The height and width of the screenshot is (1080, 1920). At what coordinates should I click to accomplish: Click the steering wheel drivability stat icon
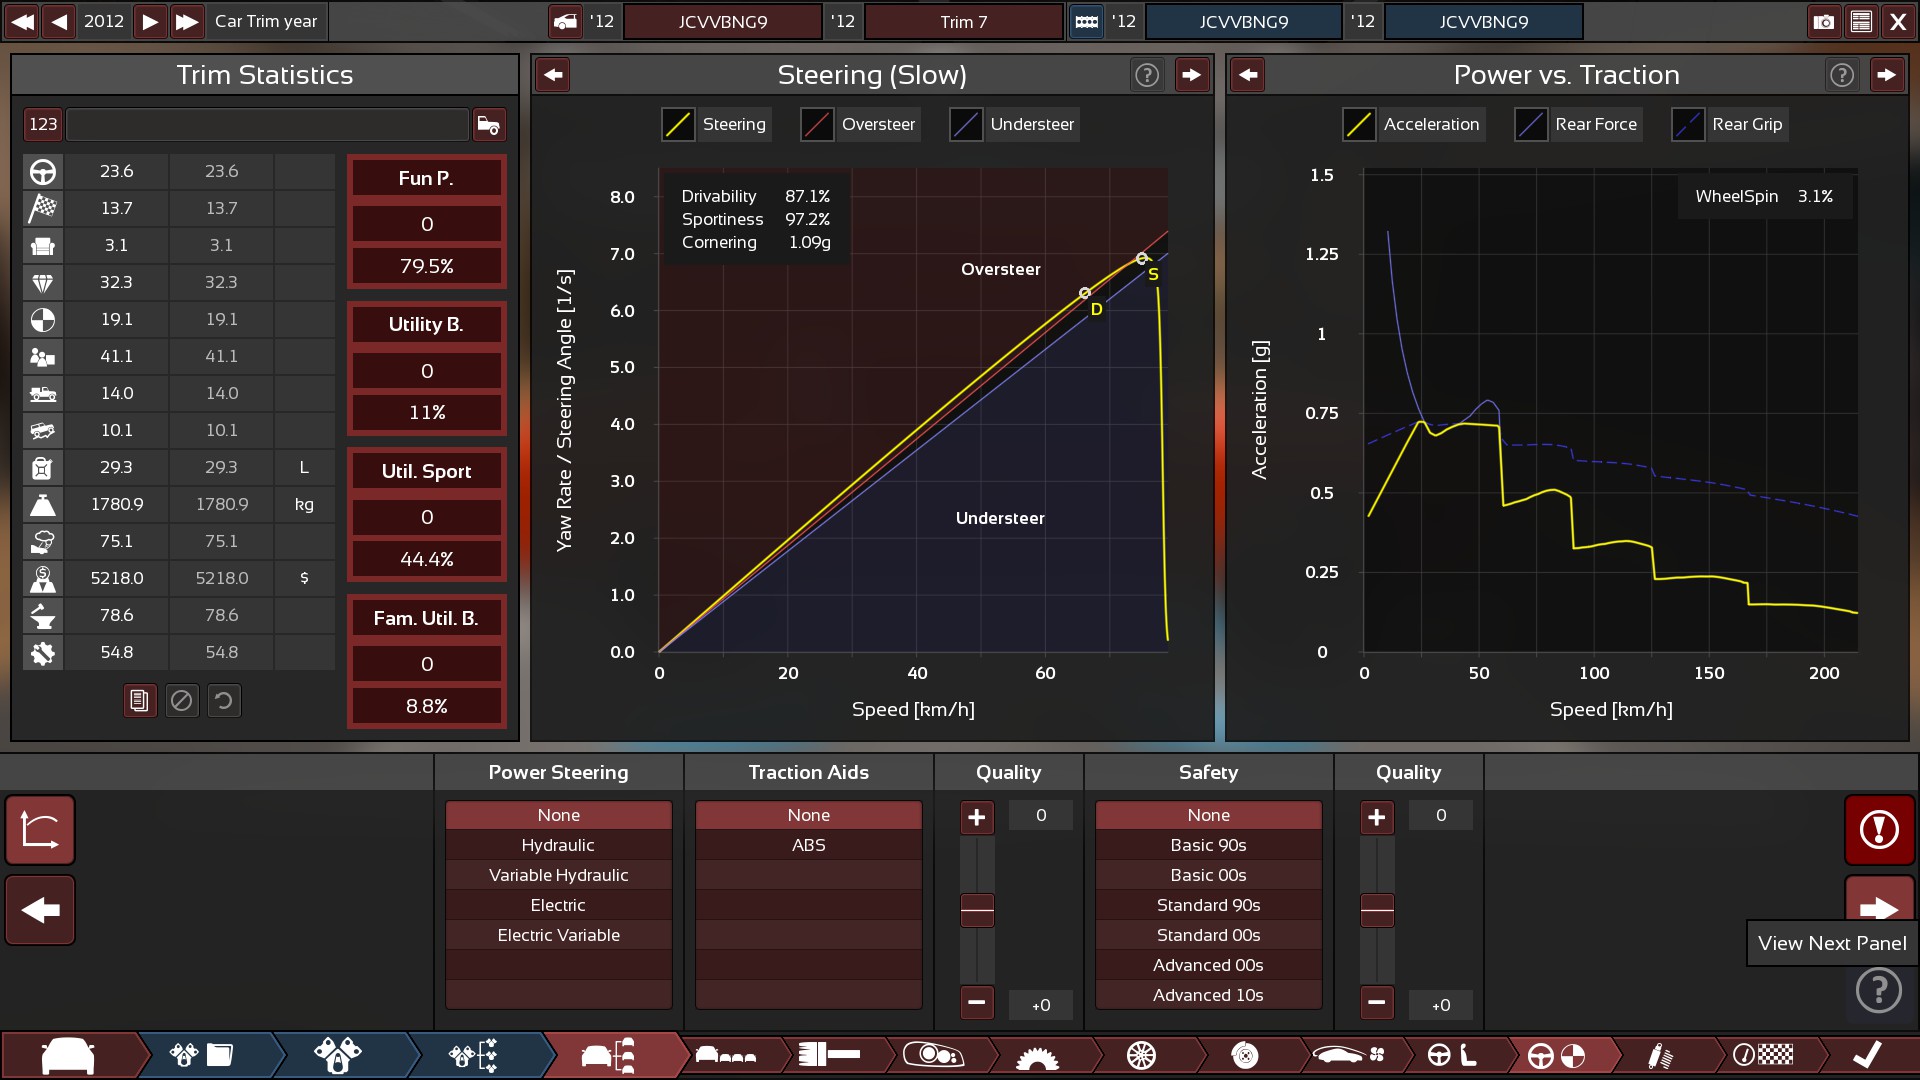click(x=43, y=171)
